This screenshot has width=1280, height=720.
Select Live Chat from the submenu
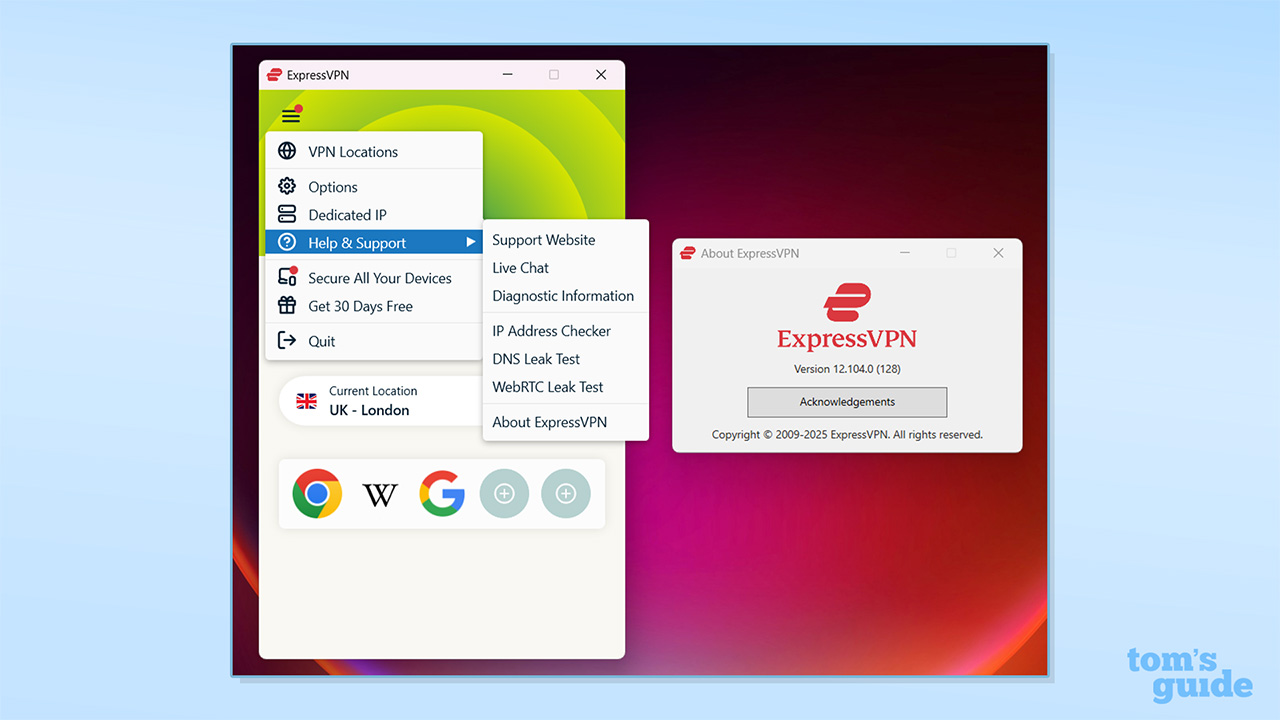[x=520, y=268]
